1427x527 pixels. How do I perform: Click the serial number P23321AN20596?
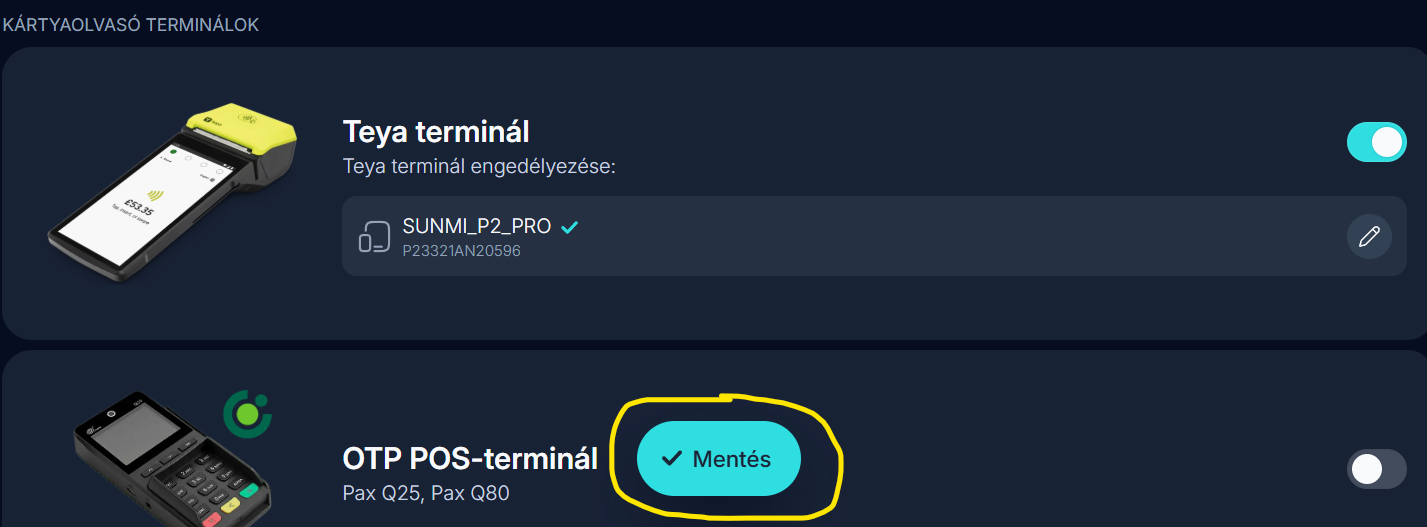tap(461, 251)
